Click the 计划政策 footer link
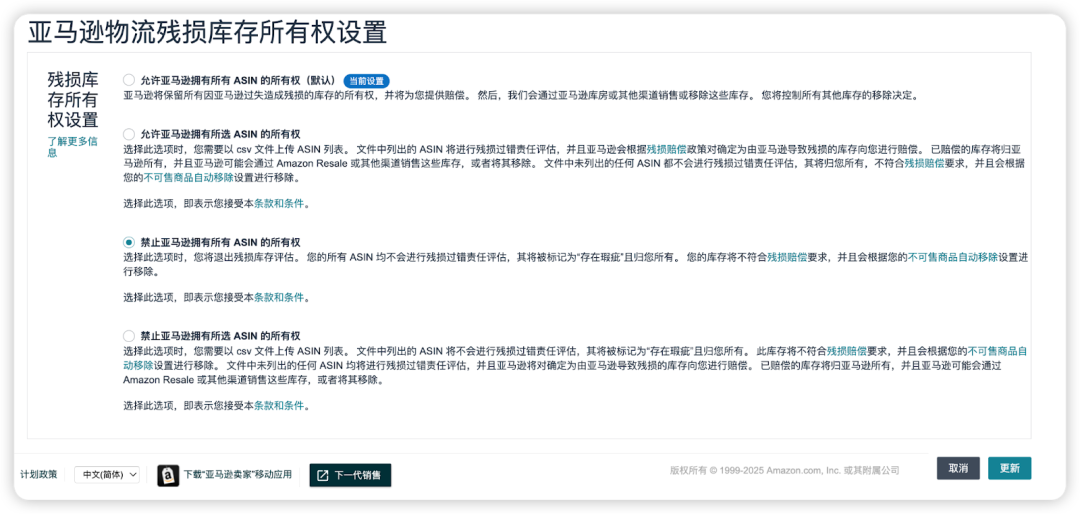Screen dimensions: 1080x514 (39, 475)
